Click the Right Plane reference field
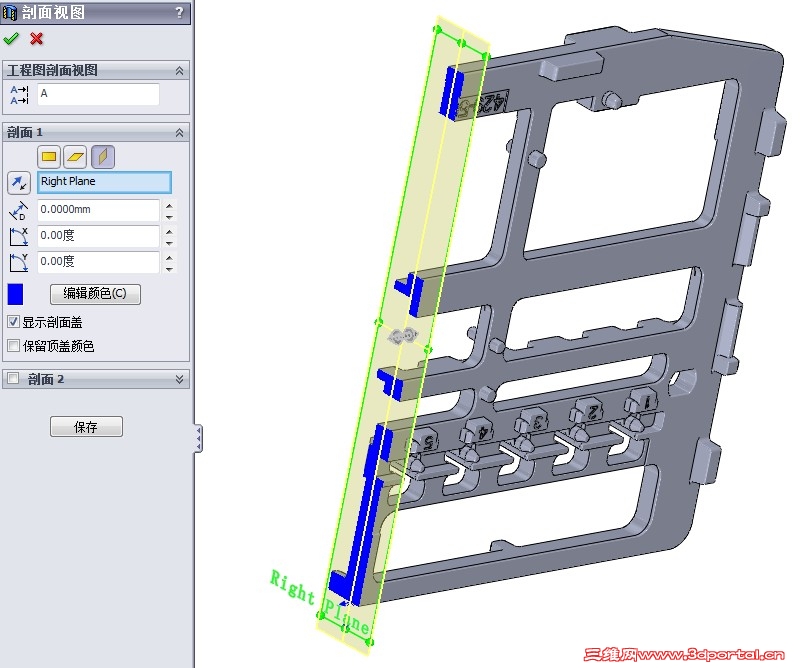 click(105, 182)
